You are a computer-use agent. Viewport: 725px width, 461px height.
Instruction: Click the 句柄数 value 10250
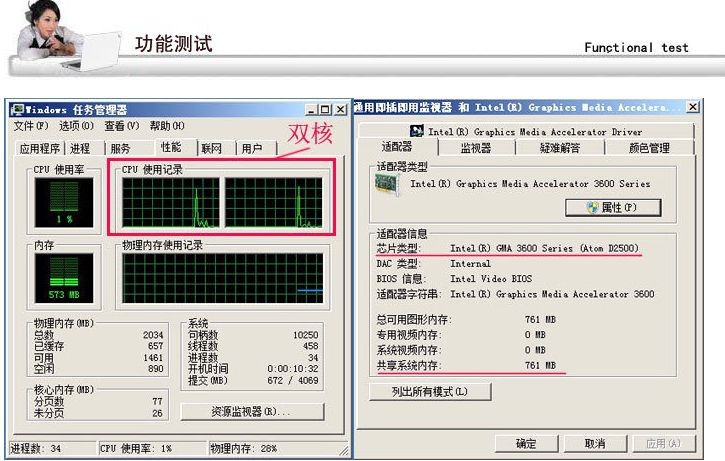(306, 335)
